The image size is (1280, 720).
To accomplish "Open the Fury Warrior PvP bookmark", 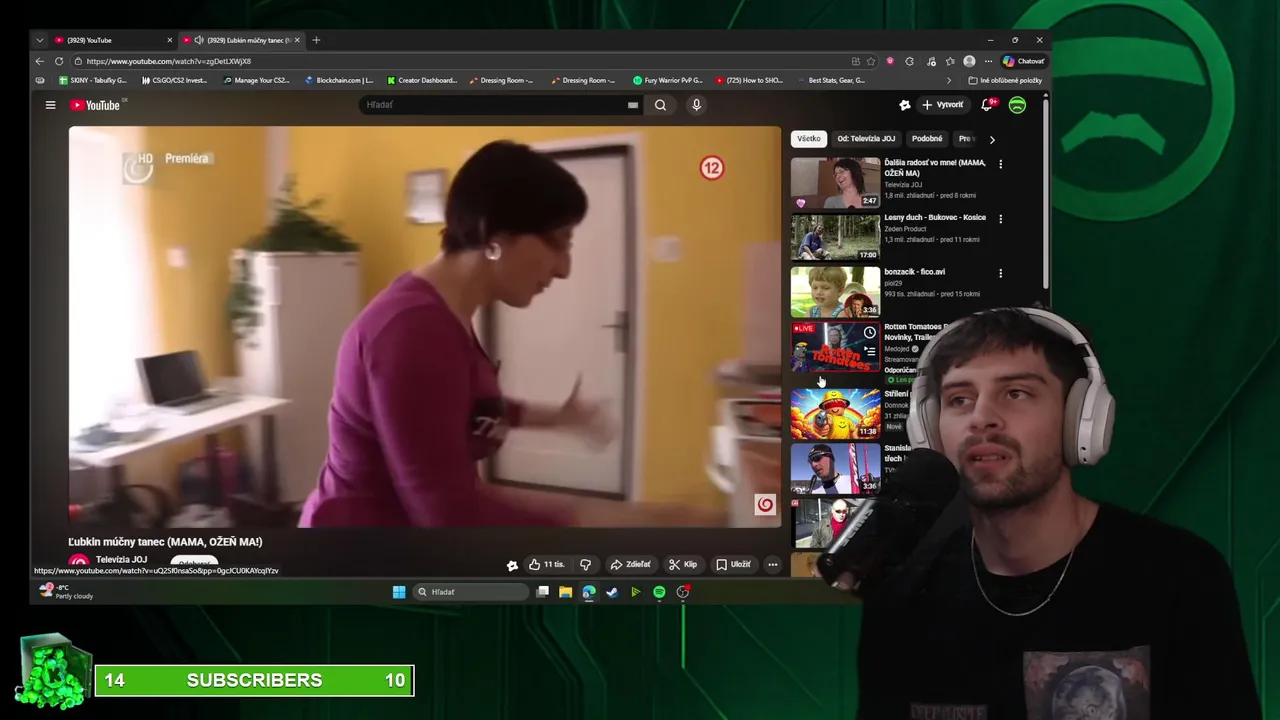I will 668,80.
